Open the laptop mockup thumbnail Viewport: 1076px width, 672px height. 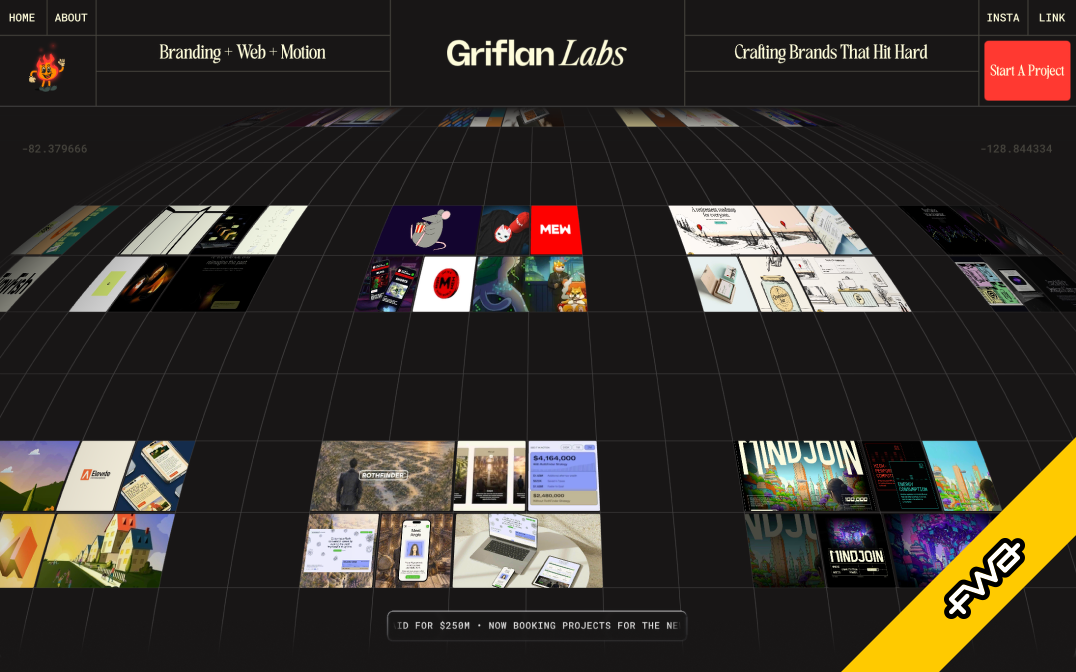coord(528,551)
